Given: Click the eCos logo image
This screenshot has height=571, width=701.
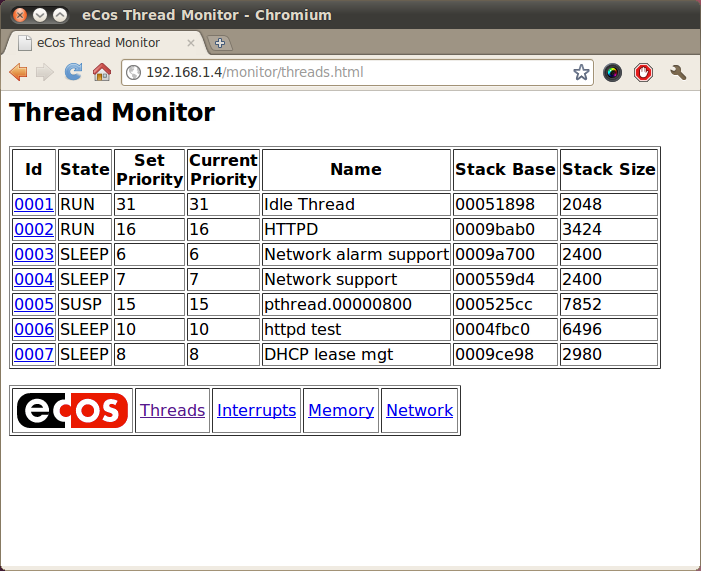Looking at the screenshot, I should (72, 410).
